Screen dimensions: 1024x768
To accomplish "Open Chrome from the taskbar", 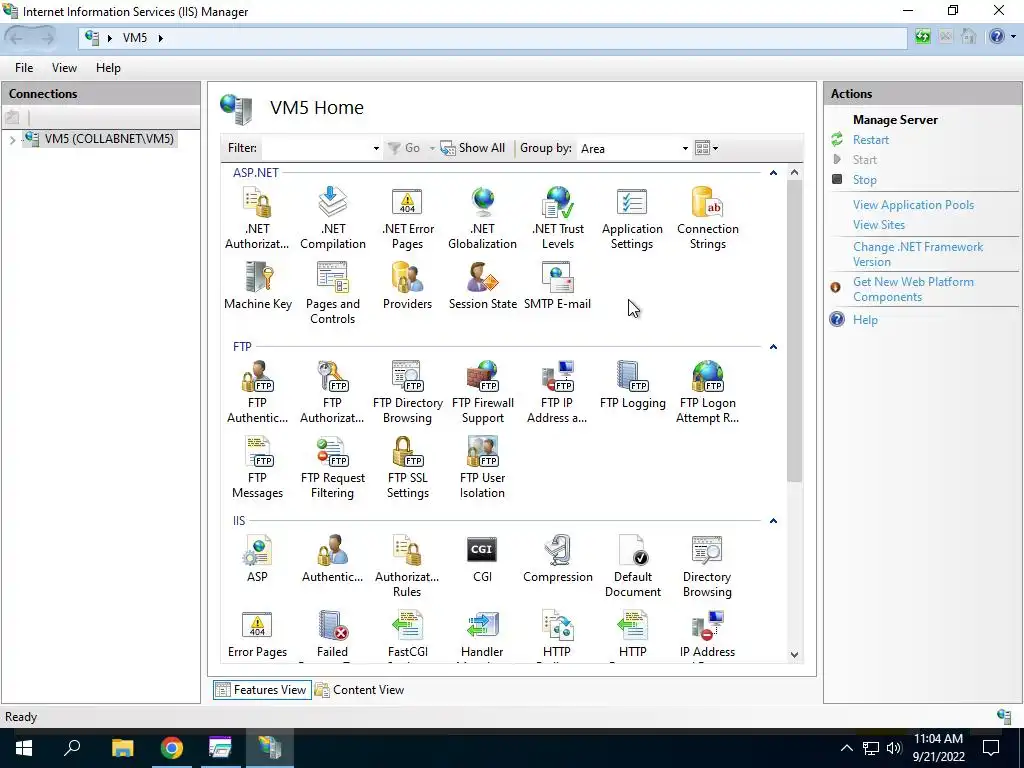I will click(172, 748).
